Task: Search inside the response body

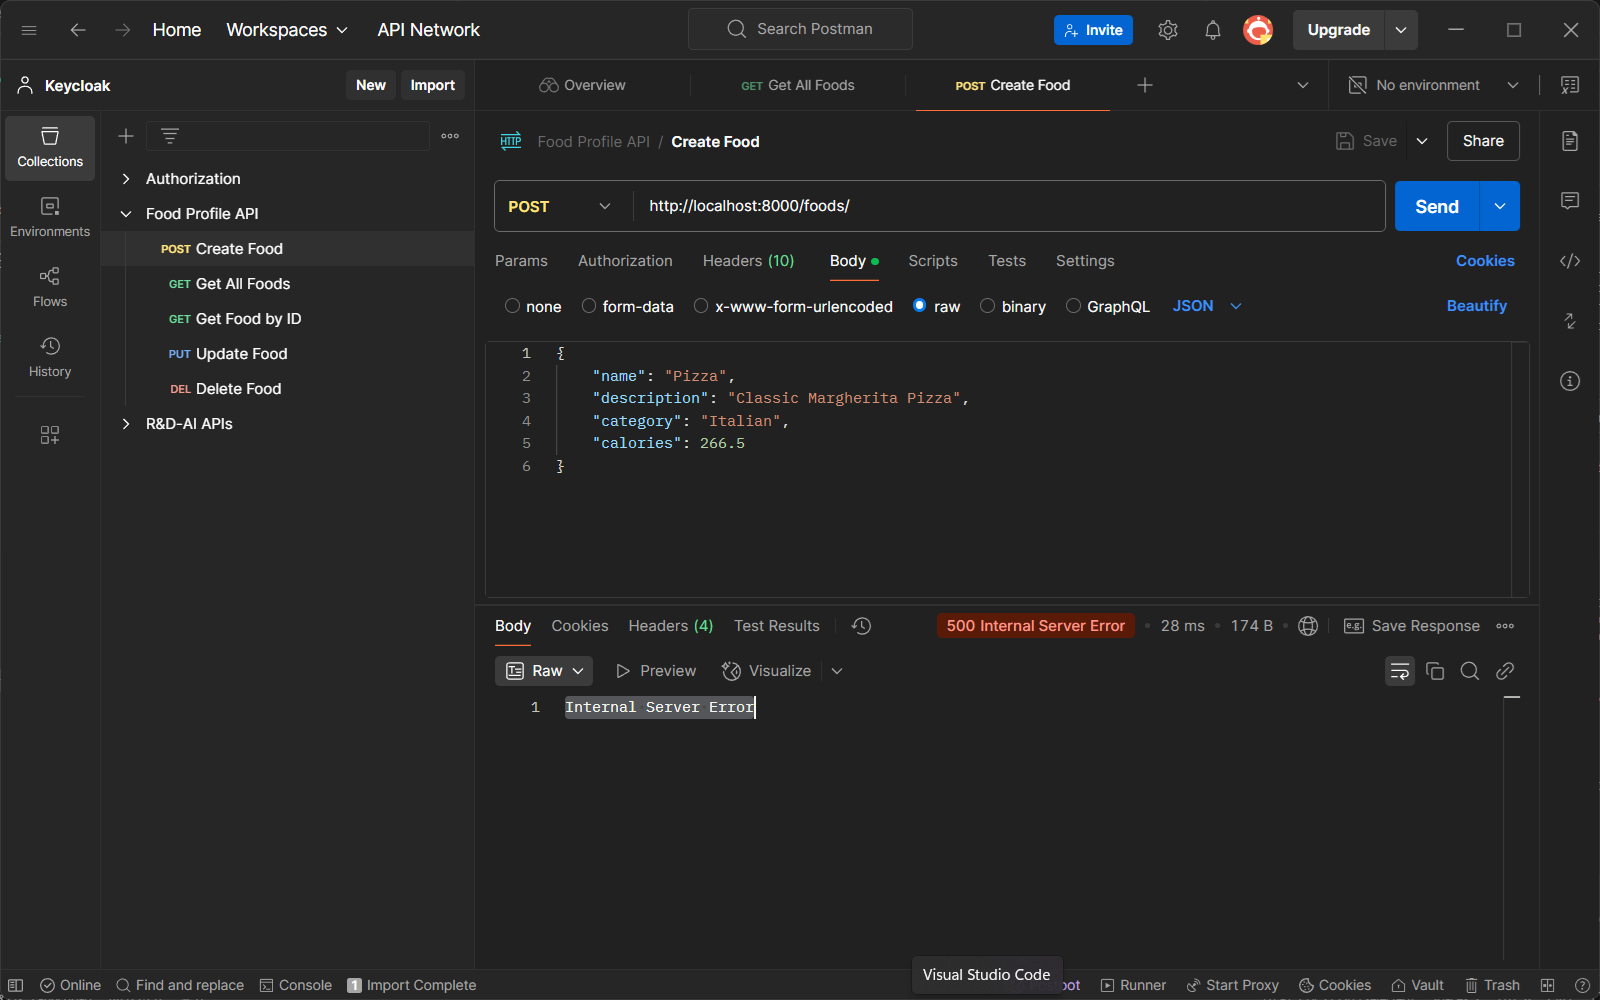Action: [x=1470, y=671]
